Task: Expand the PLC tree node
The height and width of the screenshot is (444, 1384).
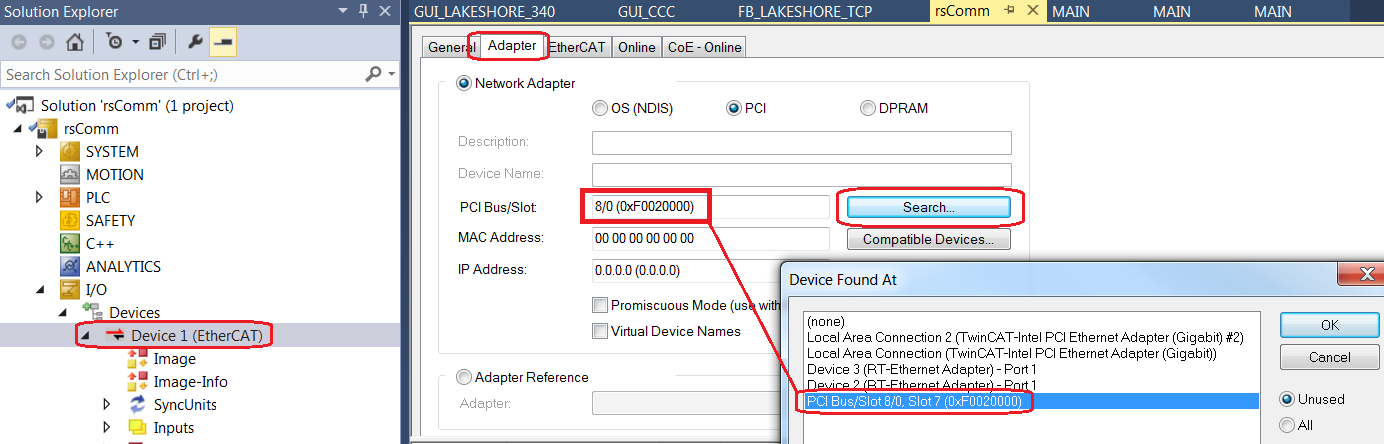Action: (40, 197)
